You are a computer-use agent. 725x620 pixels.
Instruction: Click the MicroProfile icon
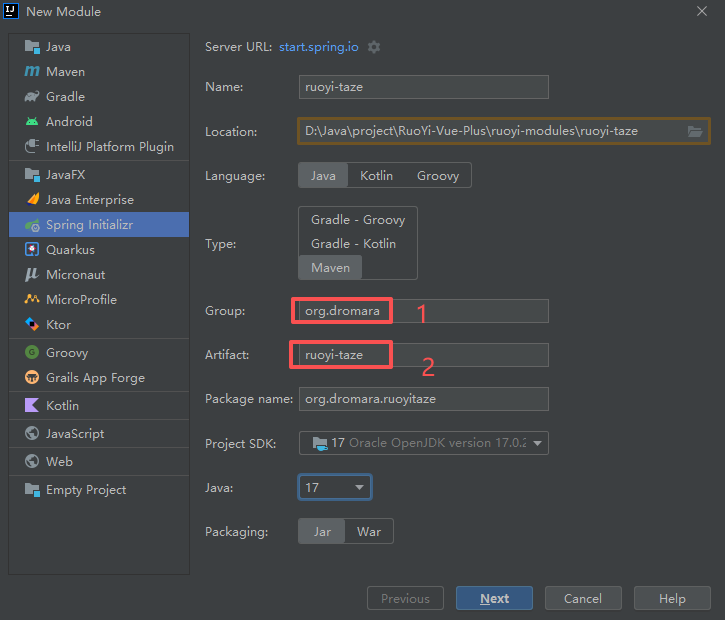(x=32, y=299)
